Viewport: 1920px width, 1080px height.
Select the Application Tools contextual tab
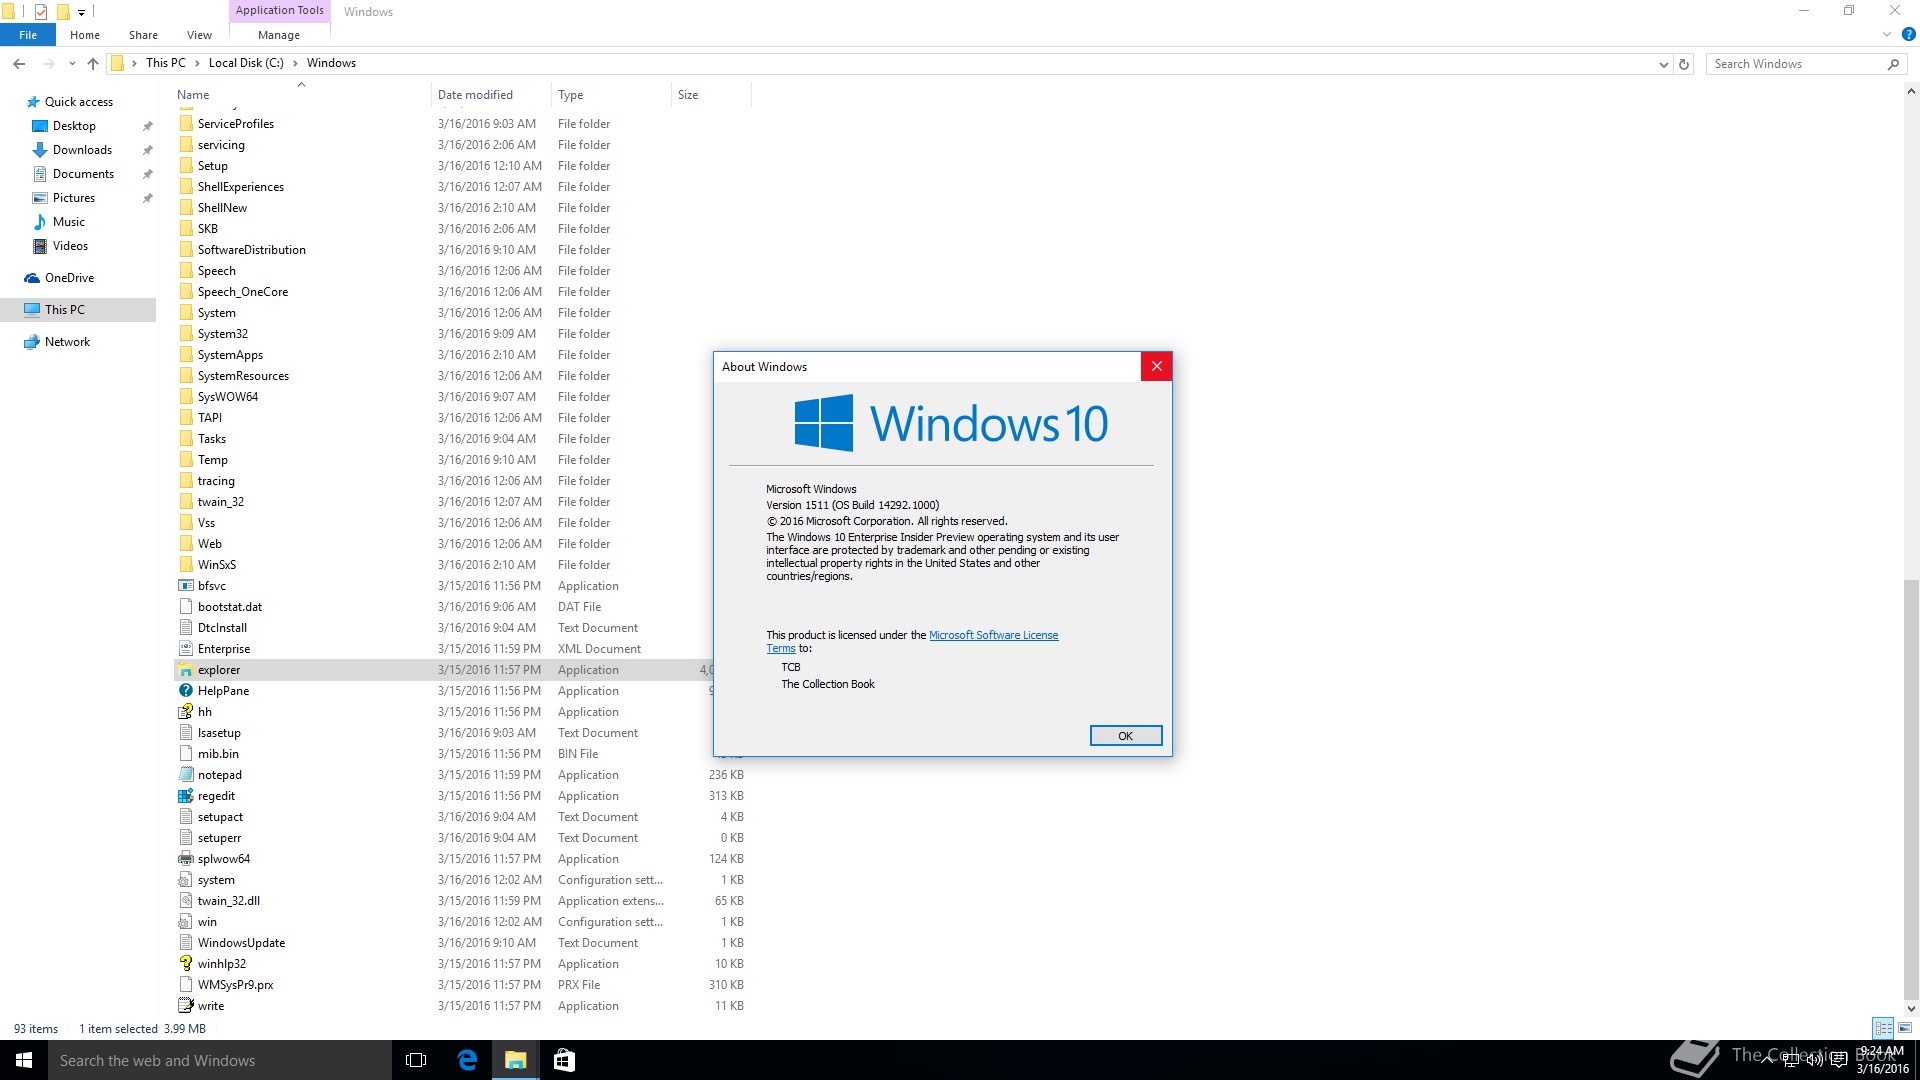tap(280, 11)
